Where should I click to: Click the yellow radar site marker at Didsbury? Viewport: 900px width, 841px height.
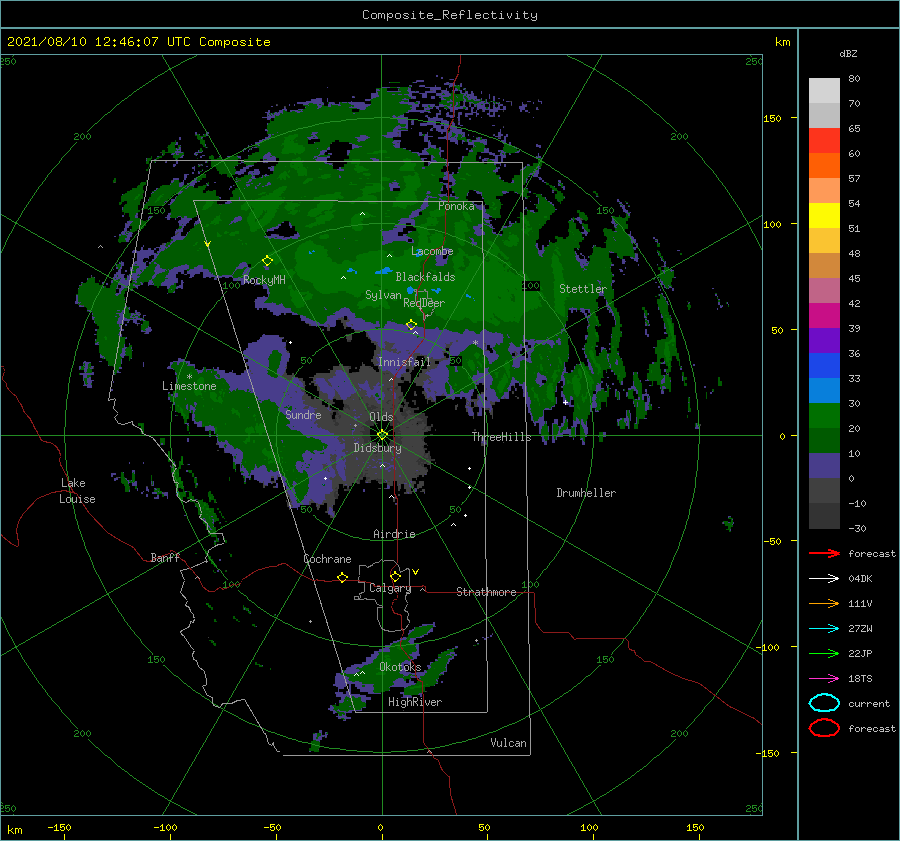point(382,435)
